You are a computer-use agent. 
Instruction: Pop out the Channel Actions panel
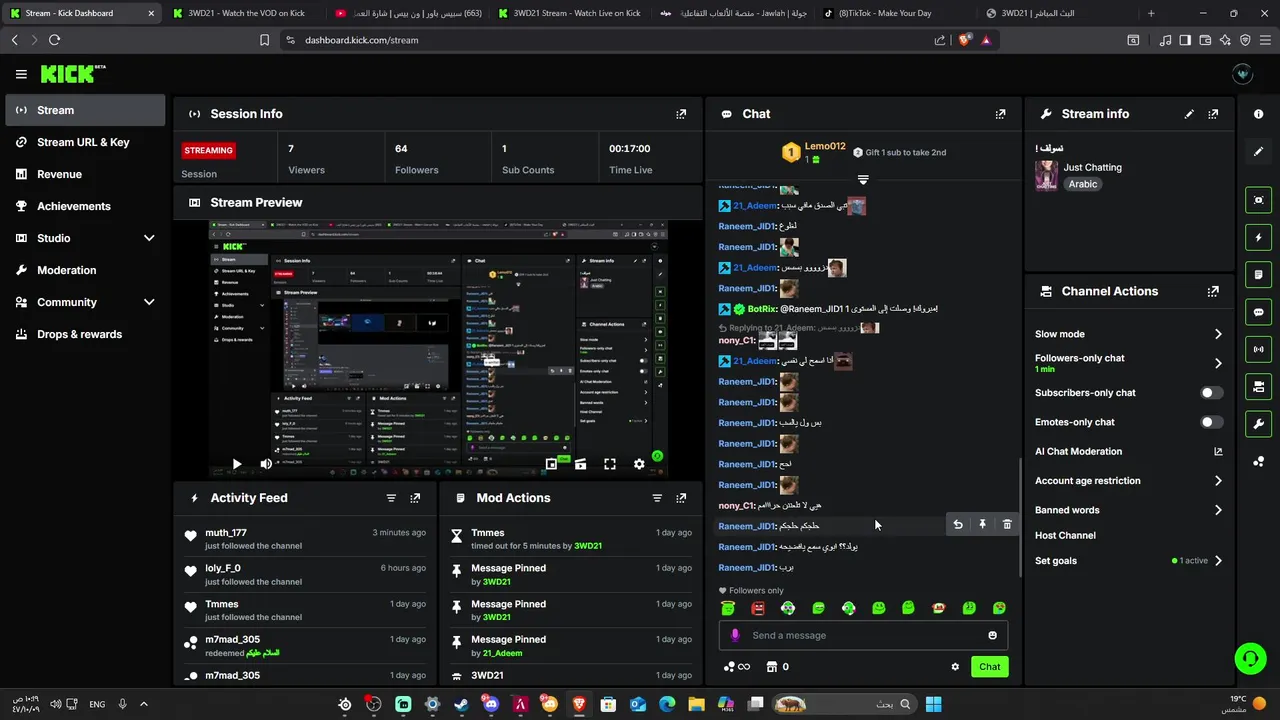1213,291
